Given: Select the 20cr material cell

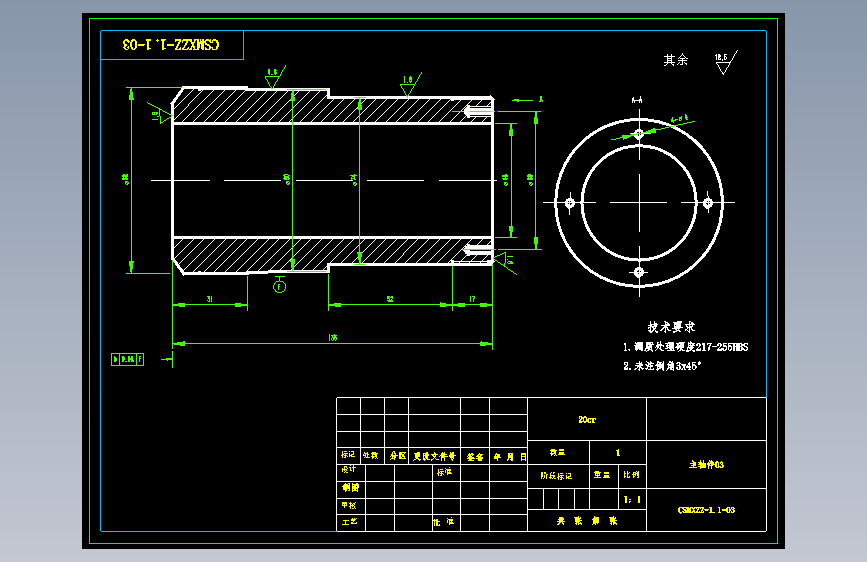Looking at the screenshot, I should pos(587,420).
